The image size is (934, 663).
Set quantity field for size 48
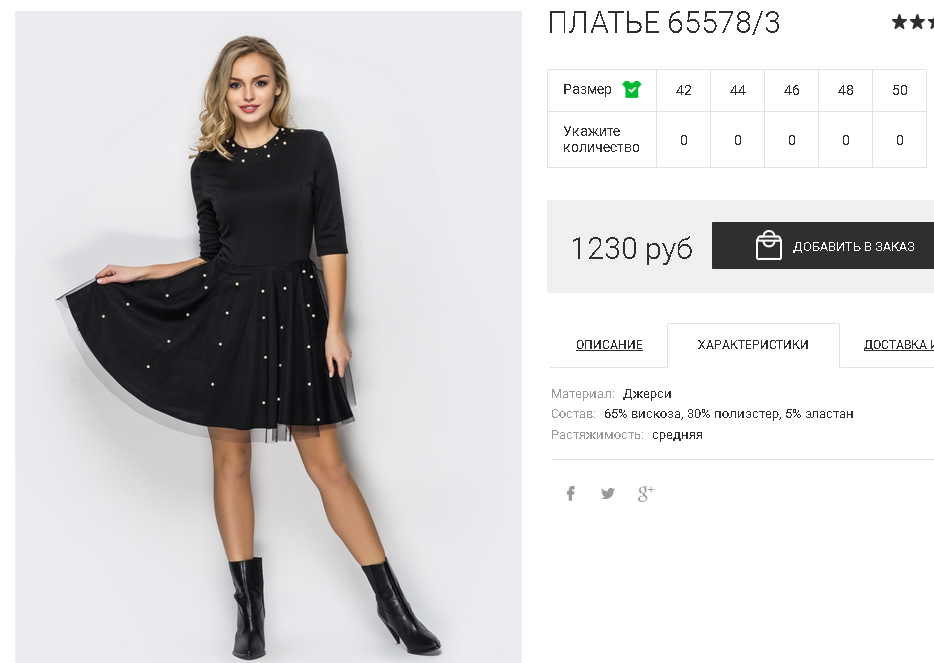coord(845,140)
